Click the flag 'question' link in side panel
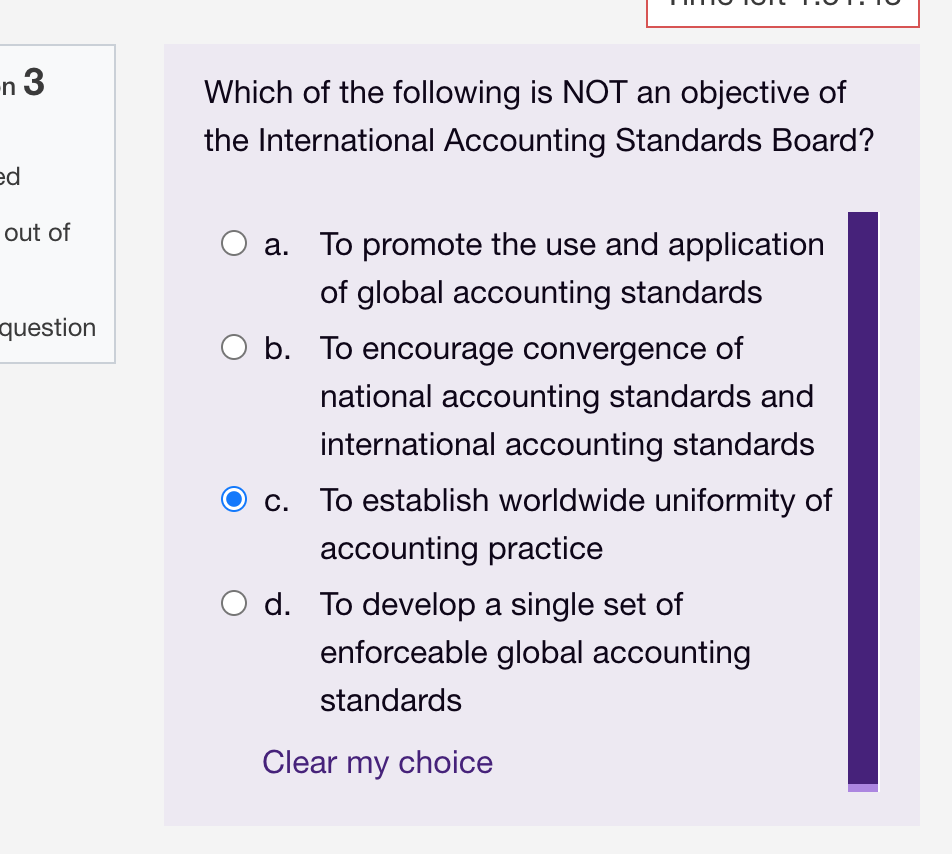This screenshot has height=854, width=952. (x=48, y=328)
